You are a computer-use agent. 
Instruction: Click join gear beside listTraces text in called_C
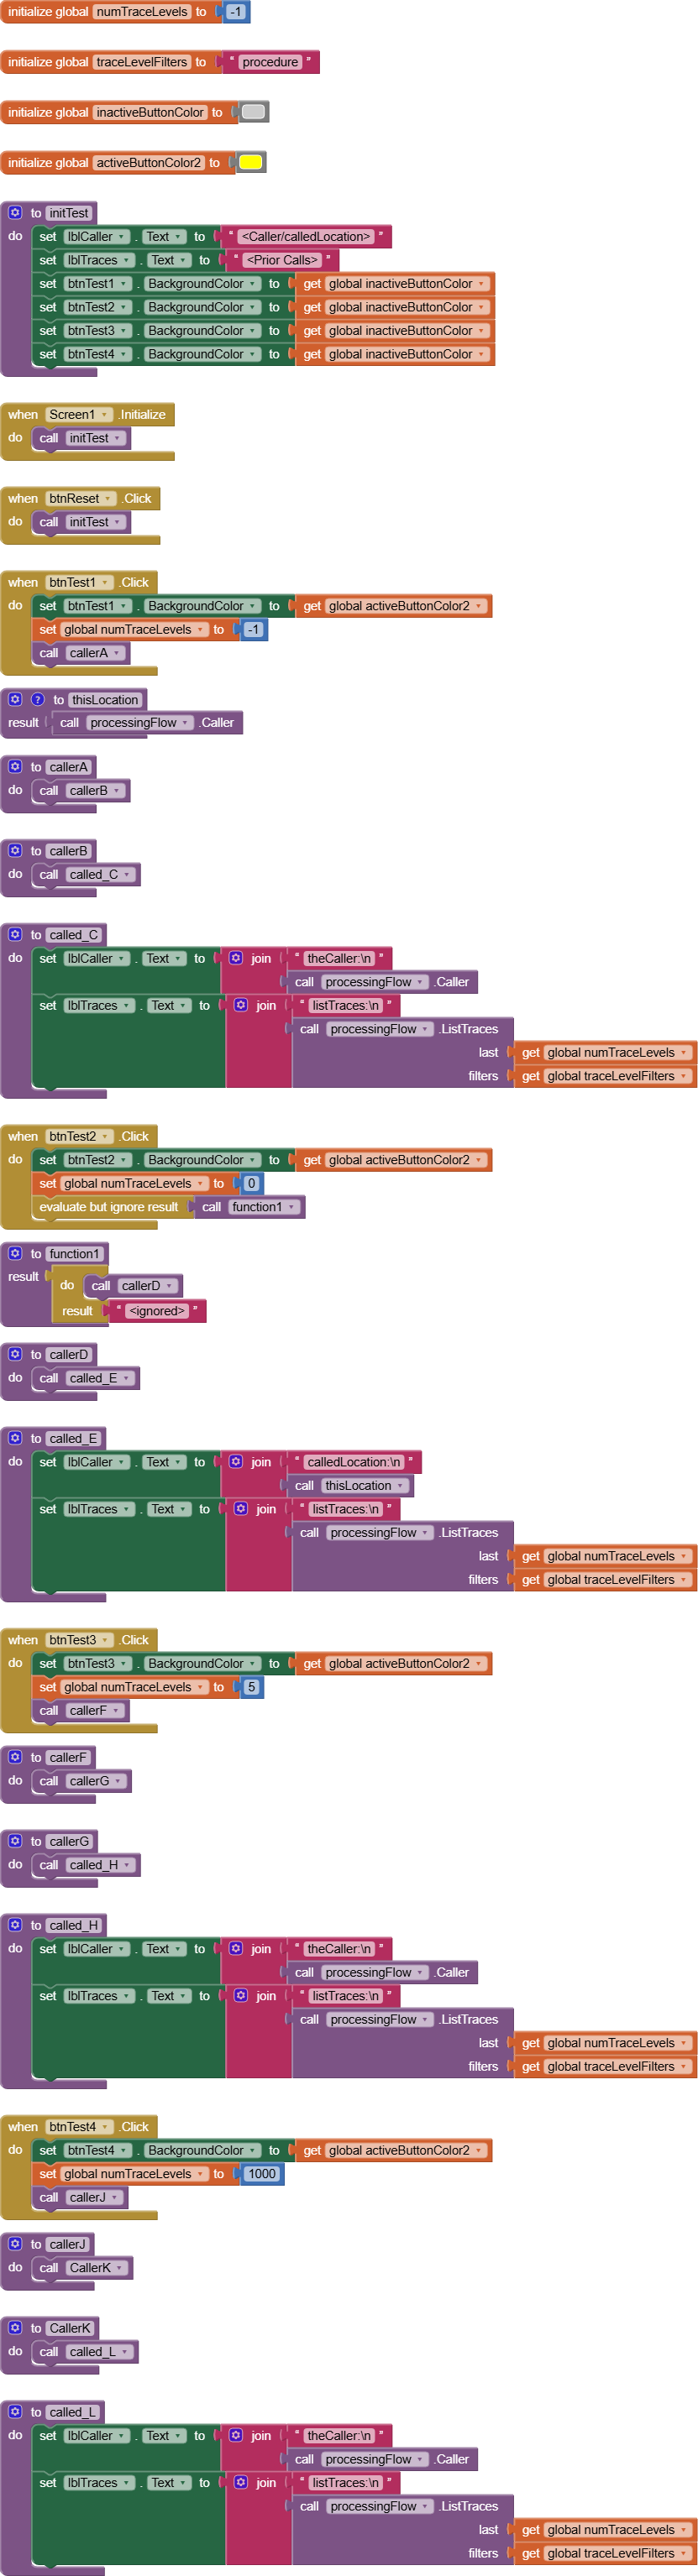tap(241, 1006)
